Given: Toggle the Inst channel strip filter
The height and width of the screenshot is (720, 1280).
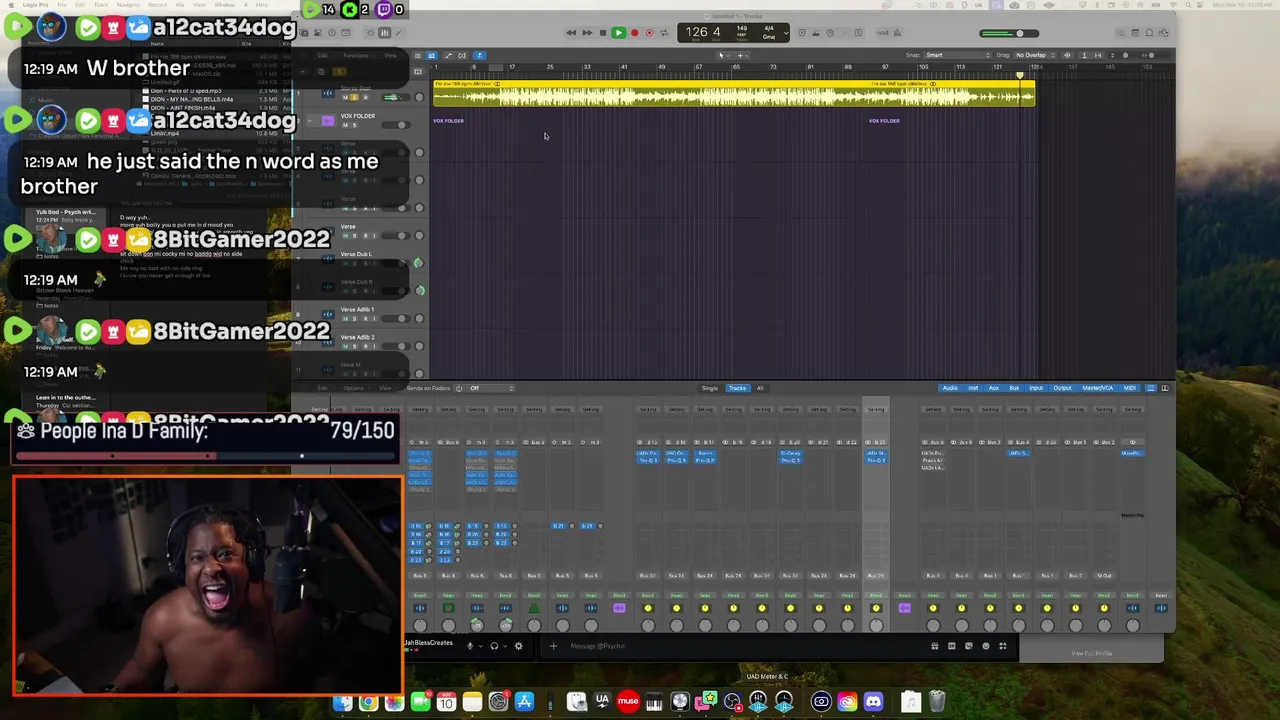Looking at the screenshot, I should click(x=973, y=388).
